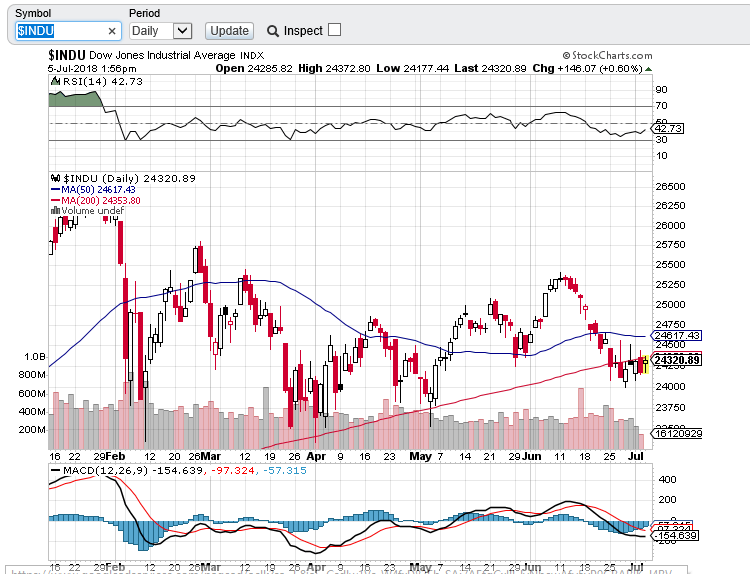Click the Dow Jones Industrial Average title
Screen dimensions: 750x574
(x=163, y=55)
